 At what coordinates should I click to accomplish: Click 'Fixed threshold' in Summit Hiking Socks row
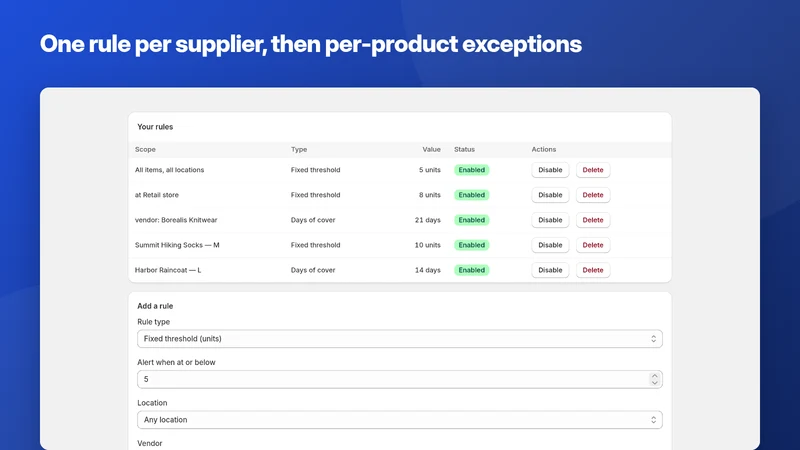[315, 245]
